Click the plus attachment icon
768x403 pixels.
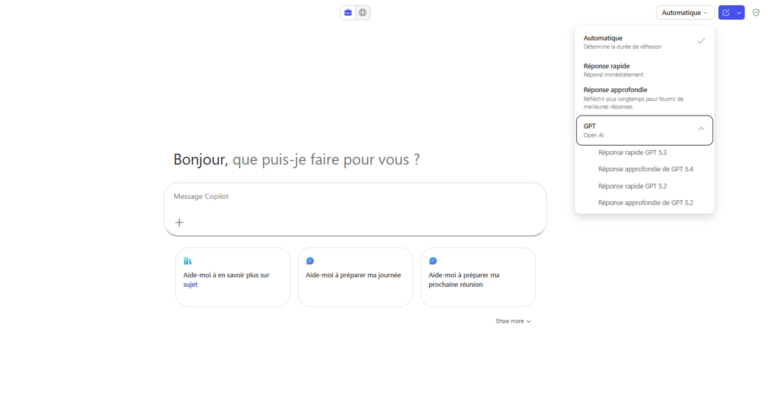(x=179, y=222)
